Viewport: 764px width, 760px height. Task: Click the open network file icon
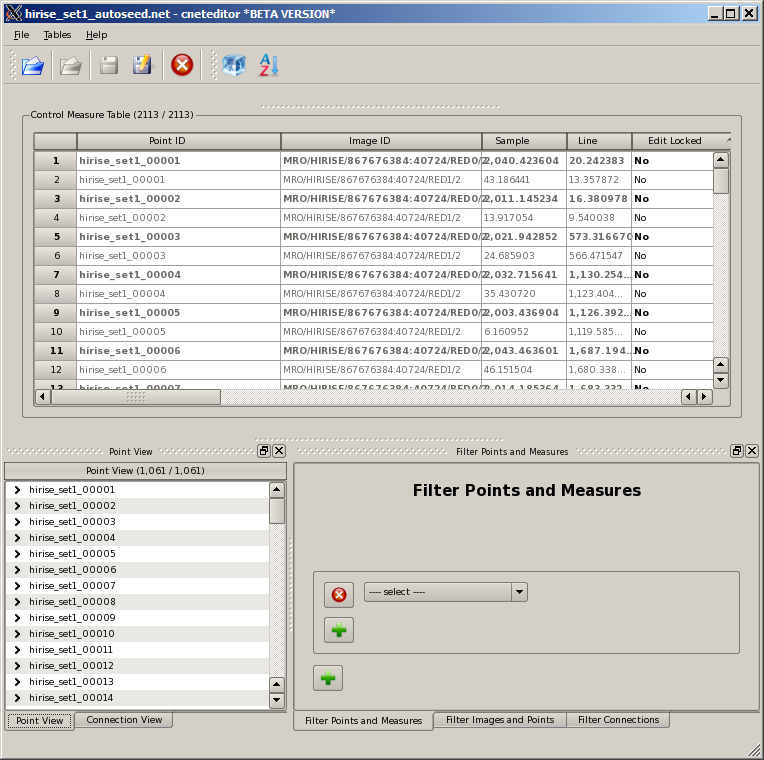click(x=33, y=65)
